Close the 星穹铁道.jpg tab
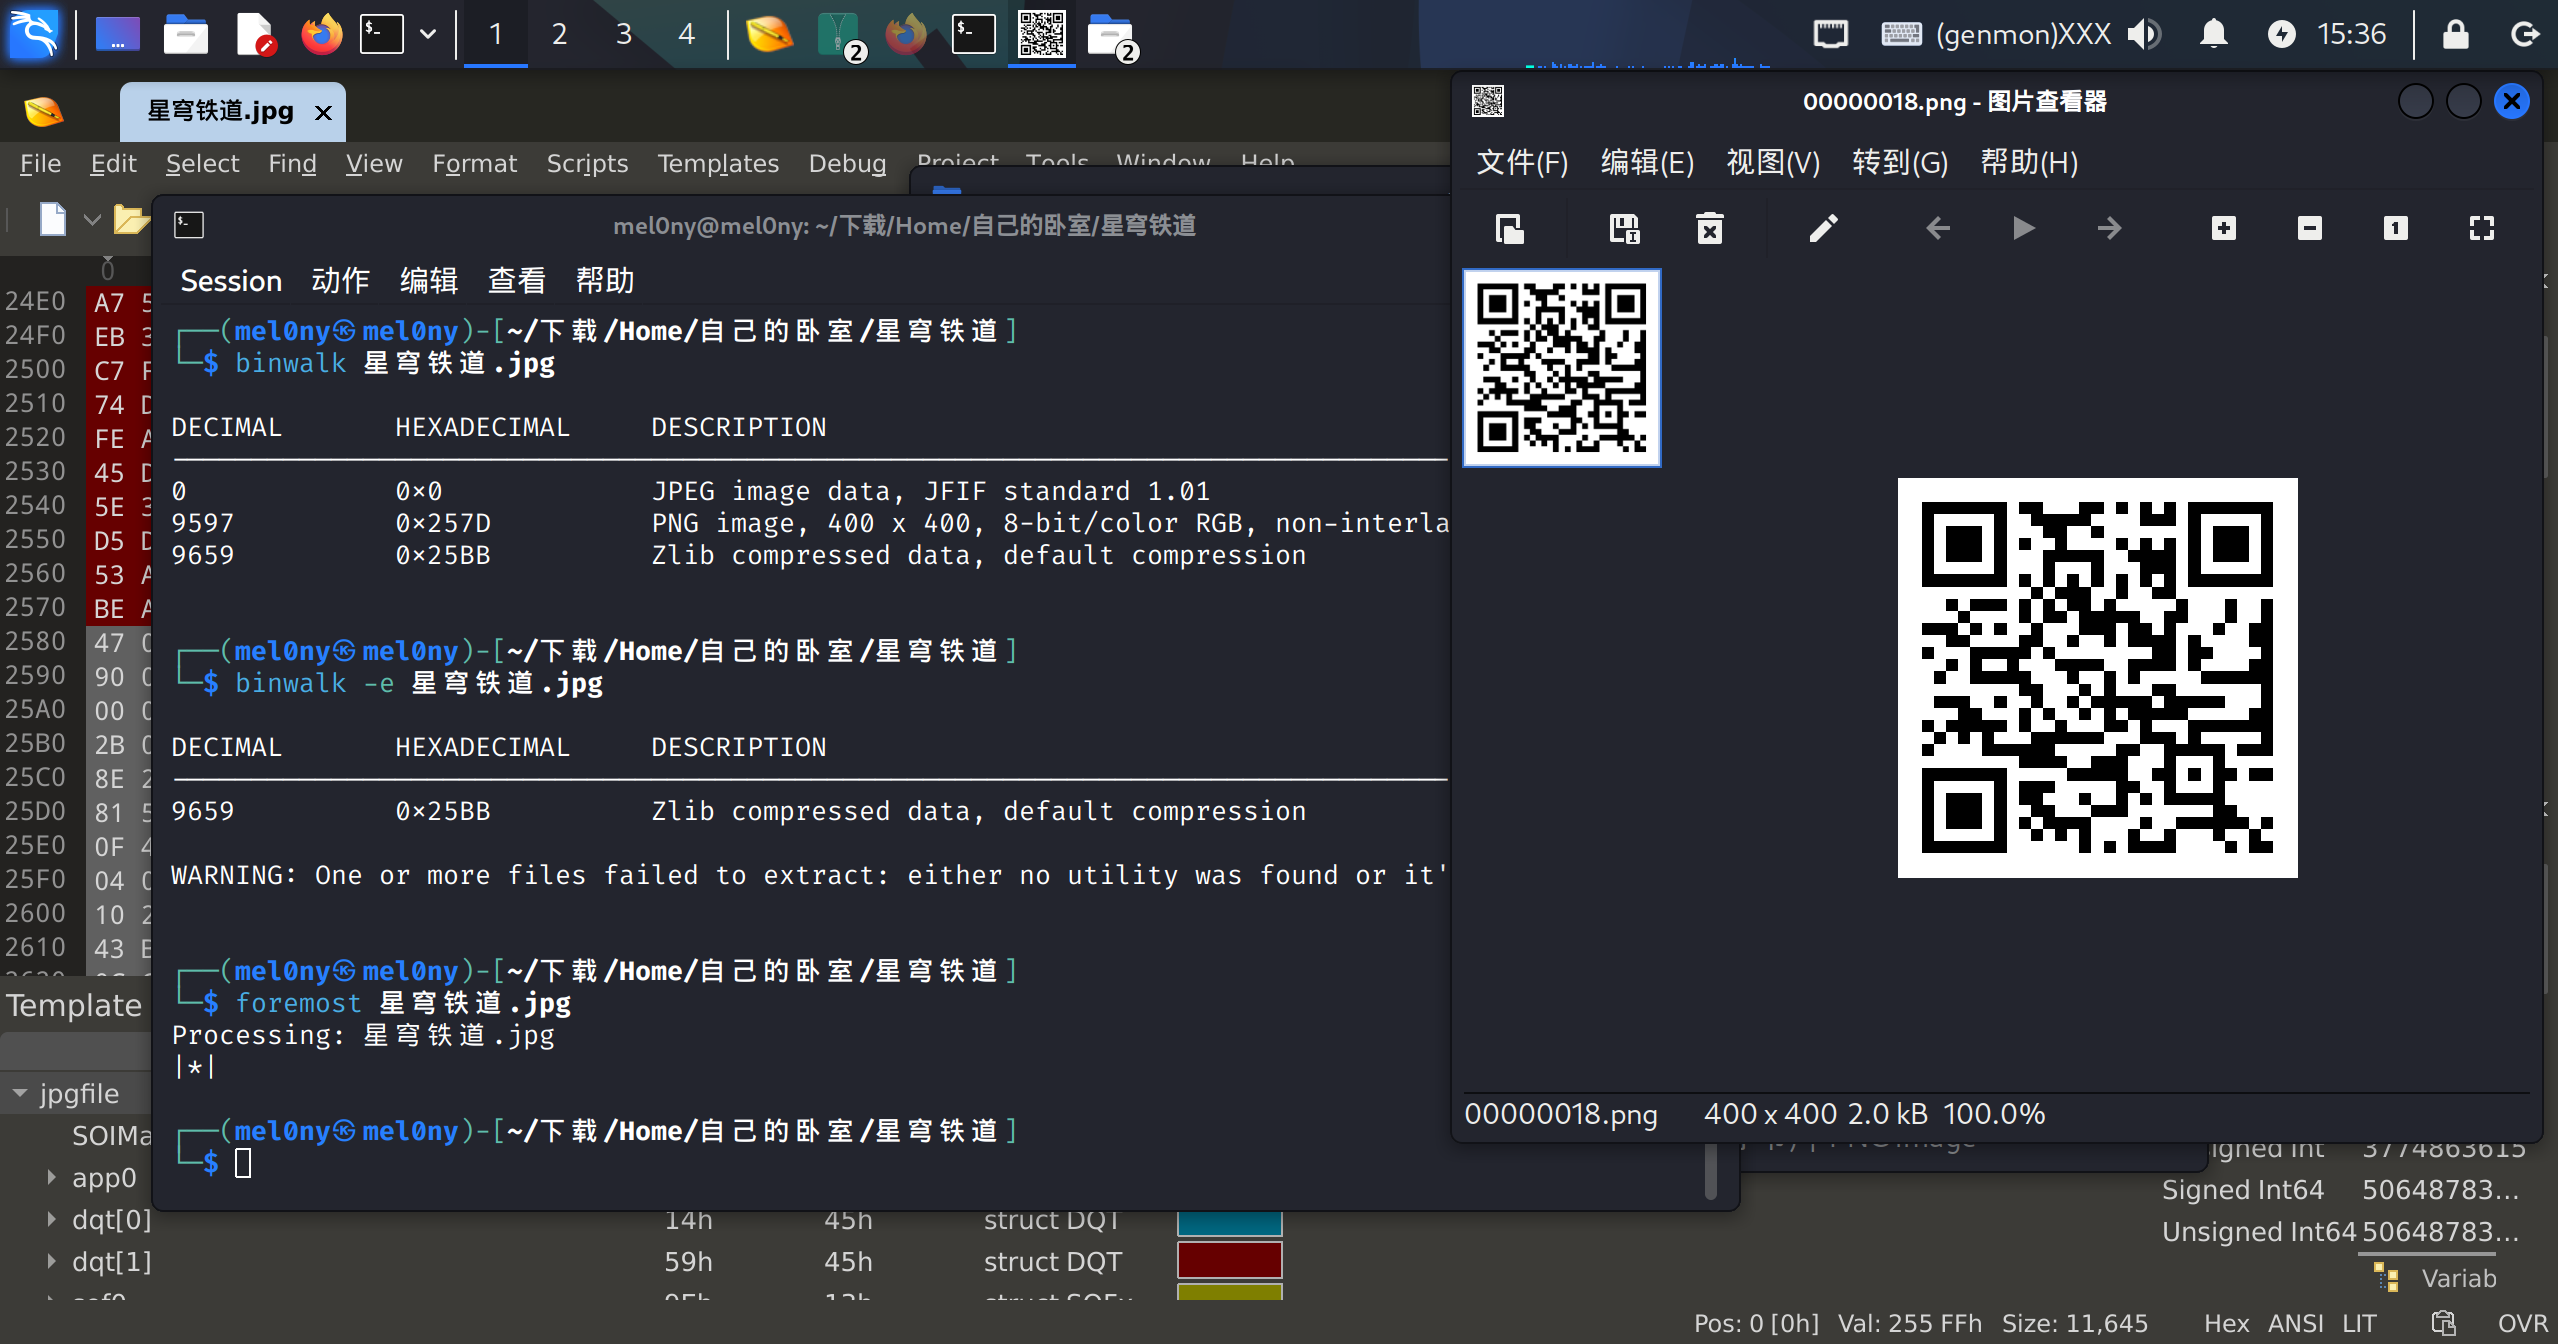Image resolution: width=2558 pixels, height=1344 pixels. click(323, 112)
